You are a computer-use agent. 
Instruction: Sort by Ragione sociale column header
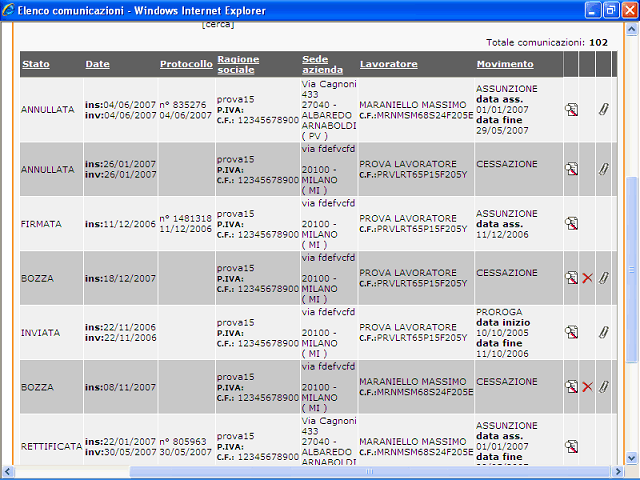click(238, 64)
